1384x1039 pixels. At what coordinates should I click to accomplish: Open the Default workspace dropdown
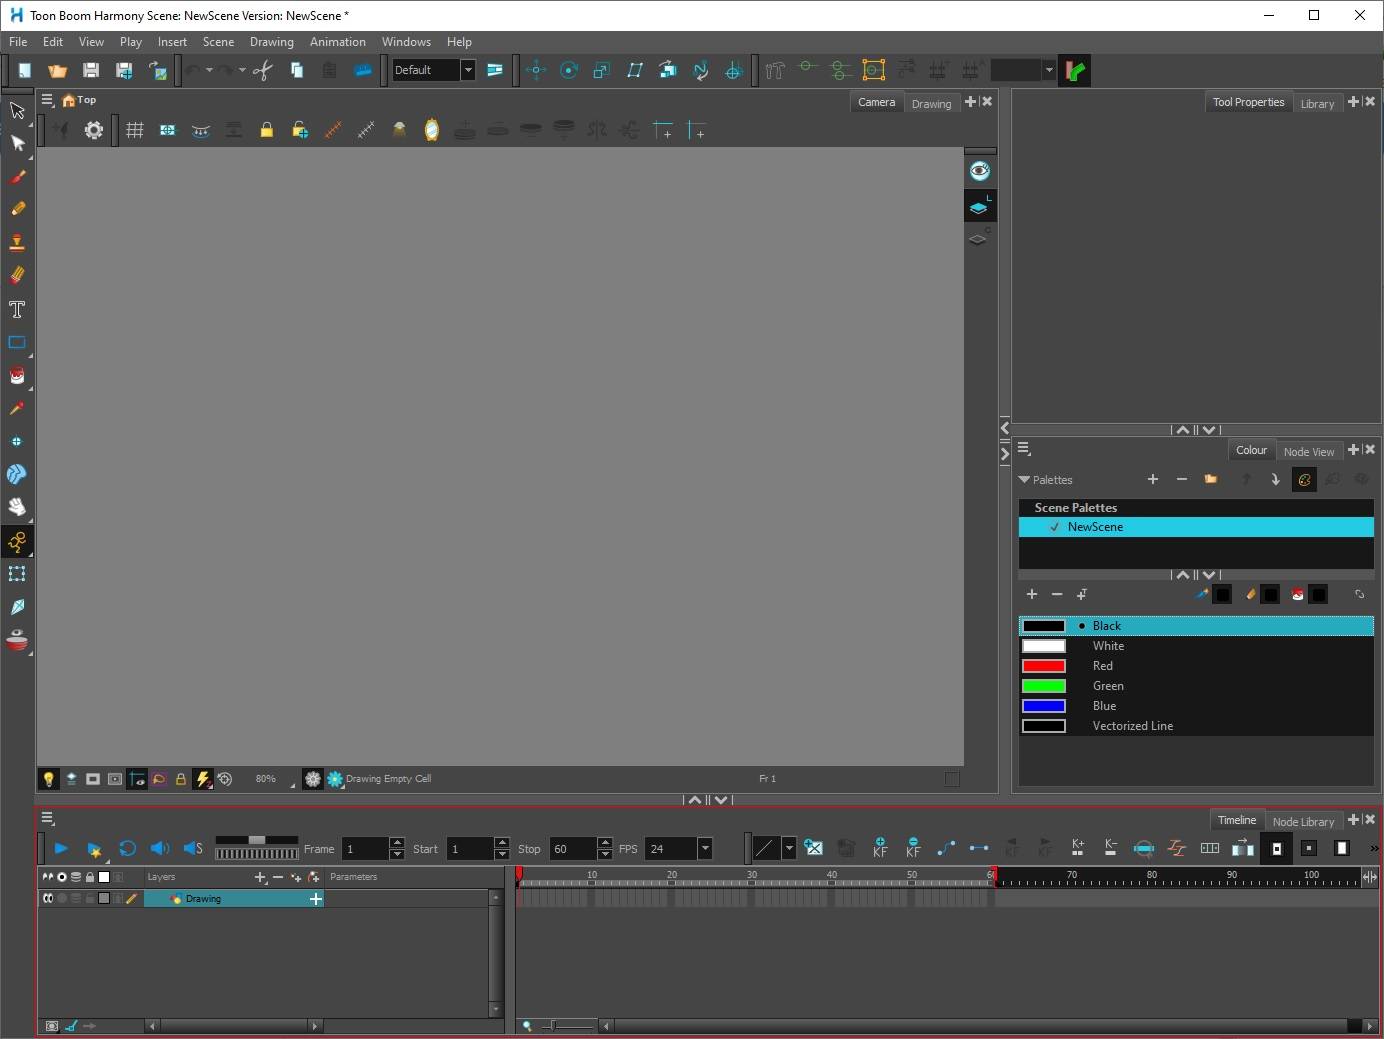(x=467, y=70)
